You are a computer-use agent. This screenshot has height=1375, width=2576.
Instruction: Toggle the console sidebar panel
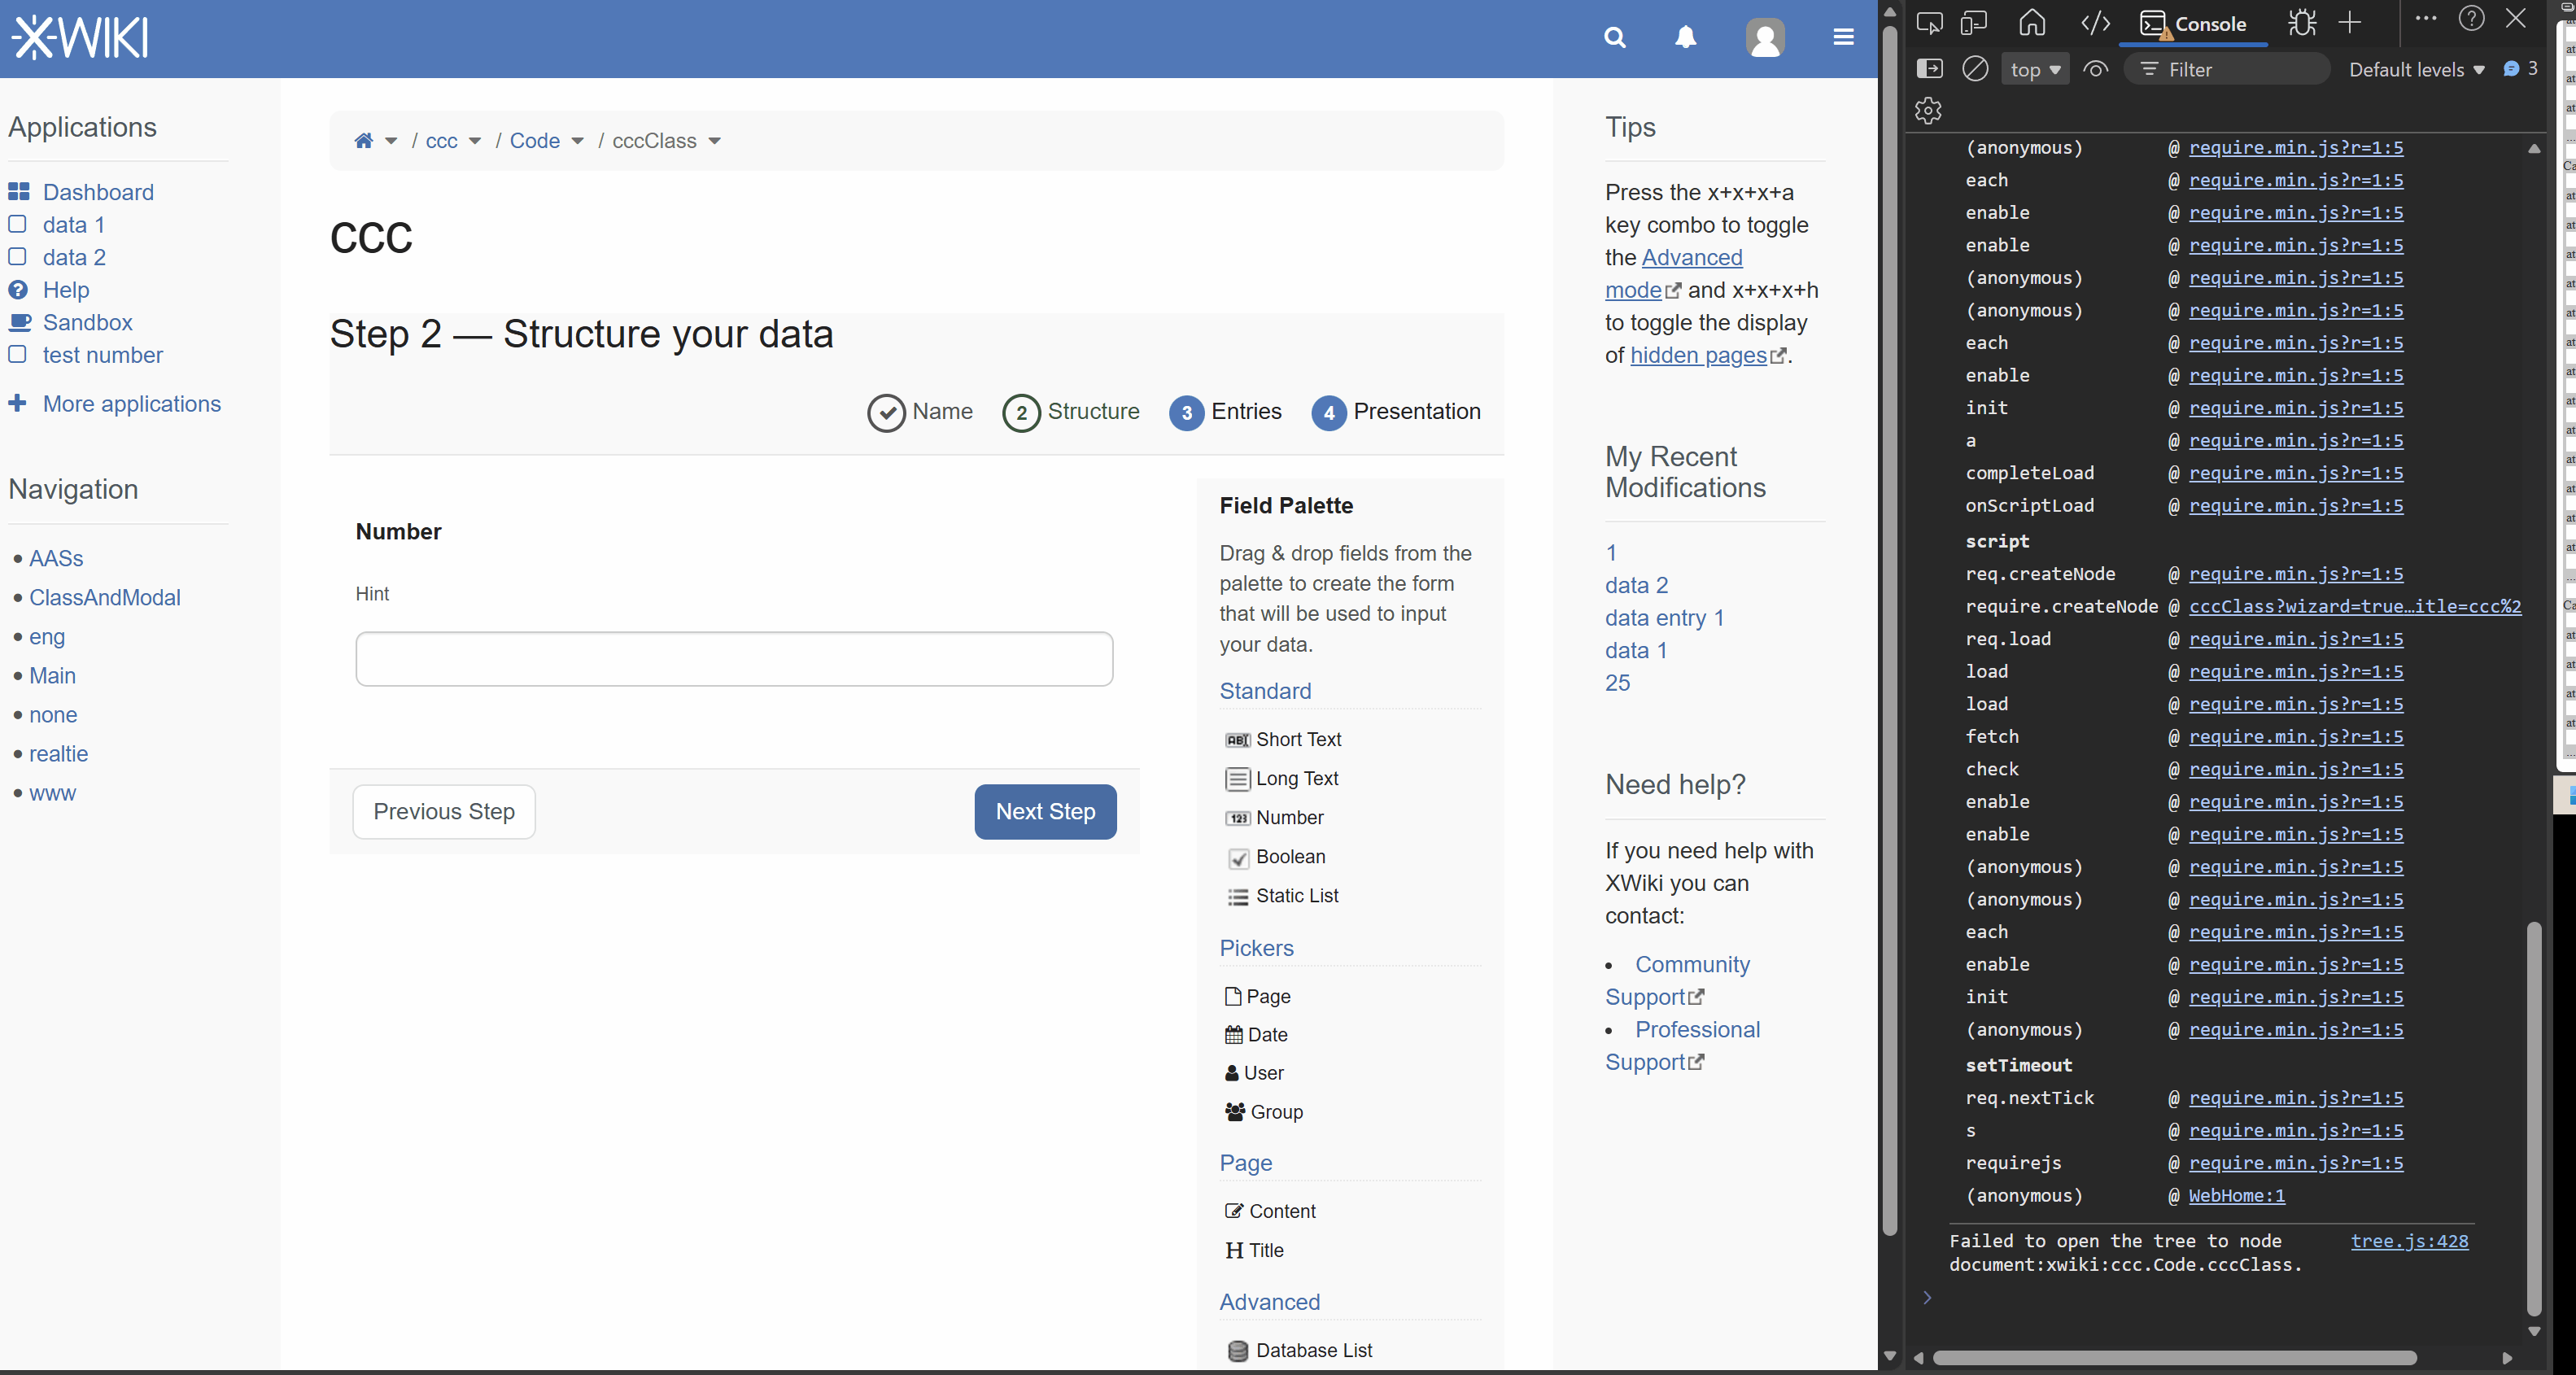click(1929, 69)
